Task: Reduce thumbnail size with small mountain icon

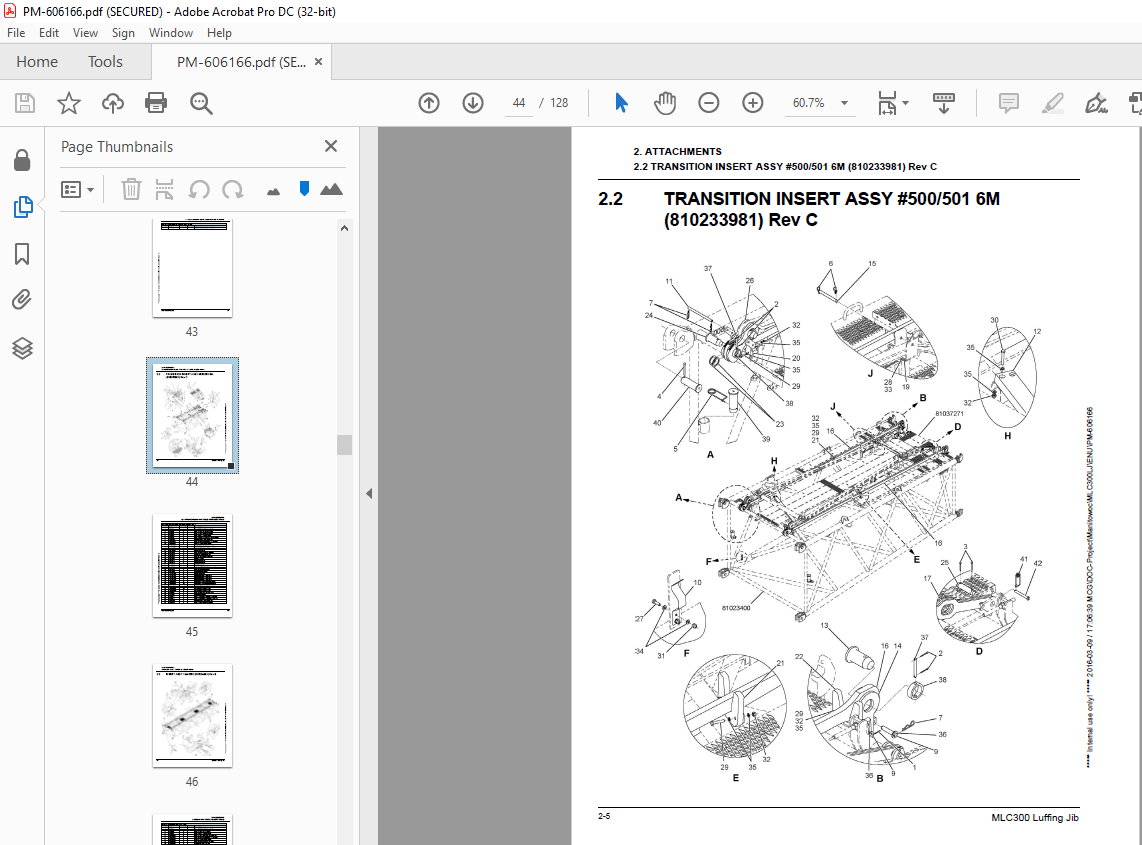Action: [x=273, y=192]
